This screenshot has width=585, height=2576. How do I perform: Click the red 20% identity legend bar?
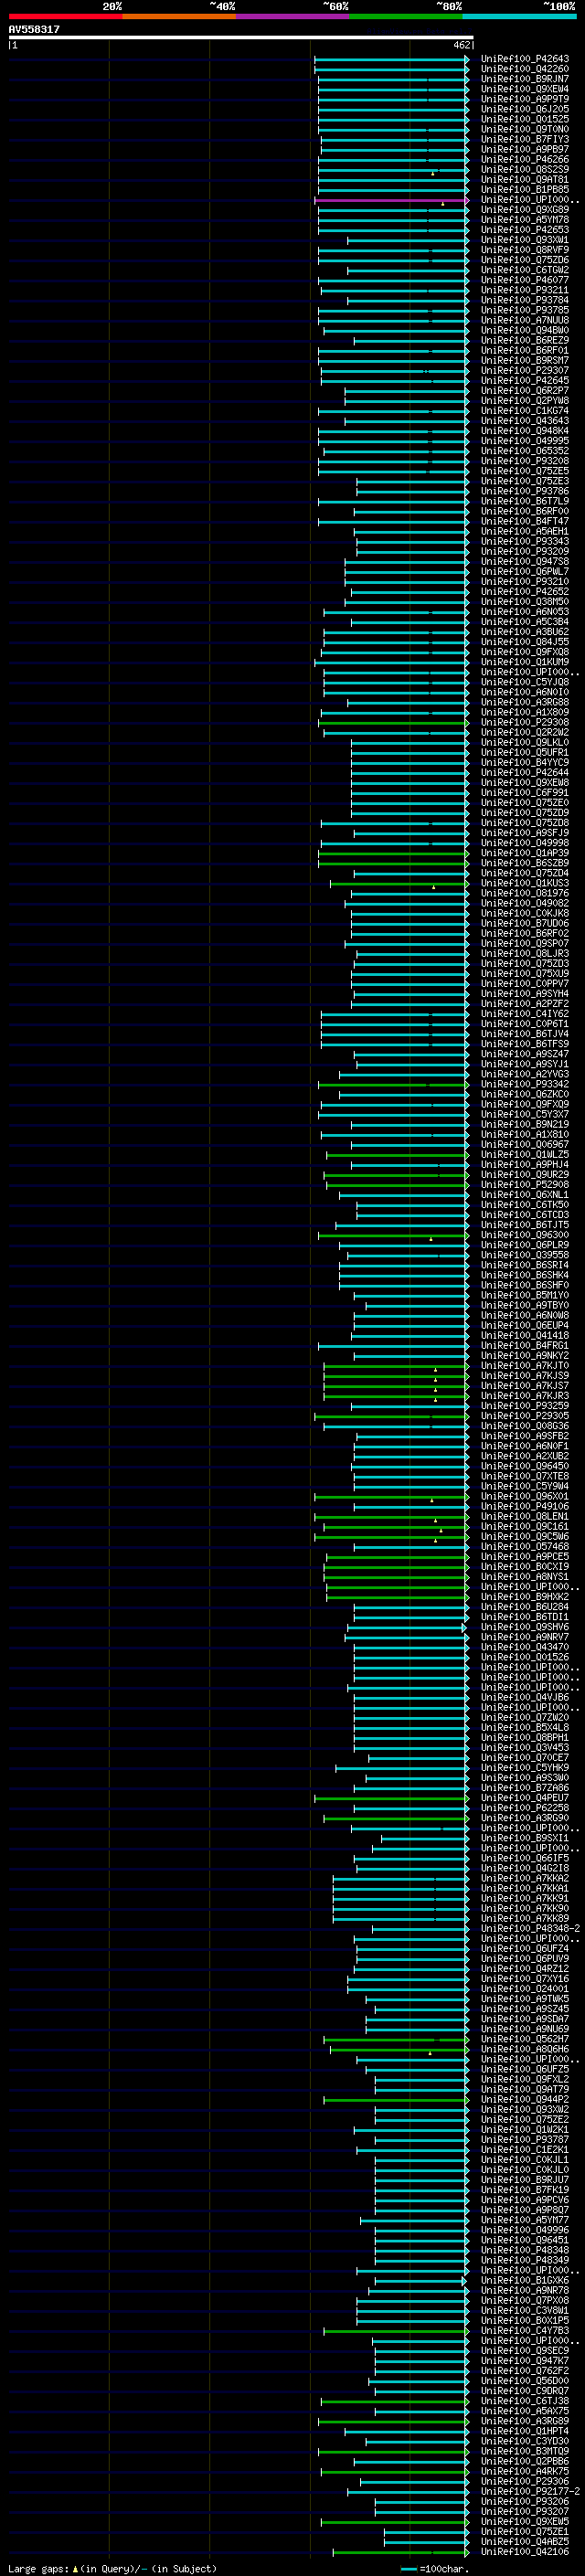click(x=65, y=16)
